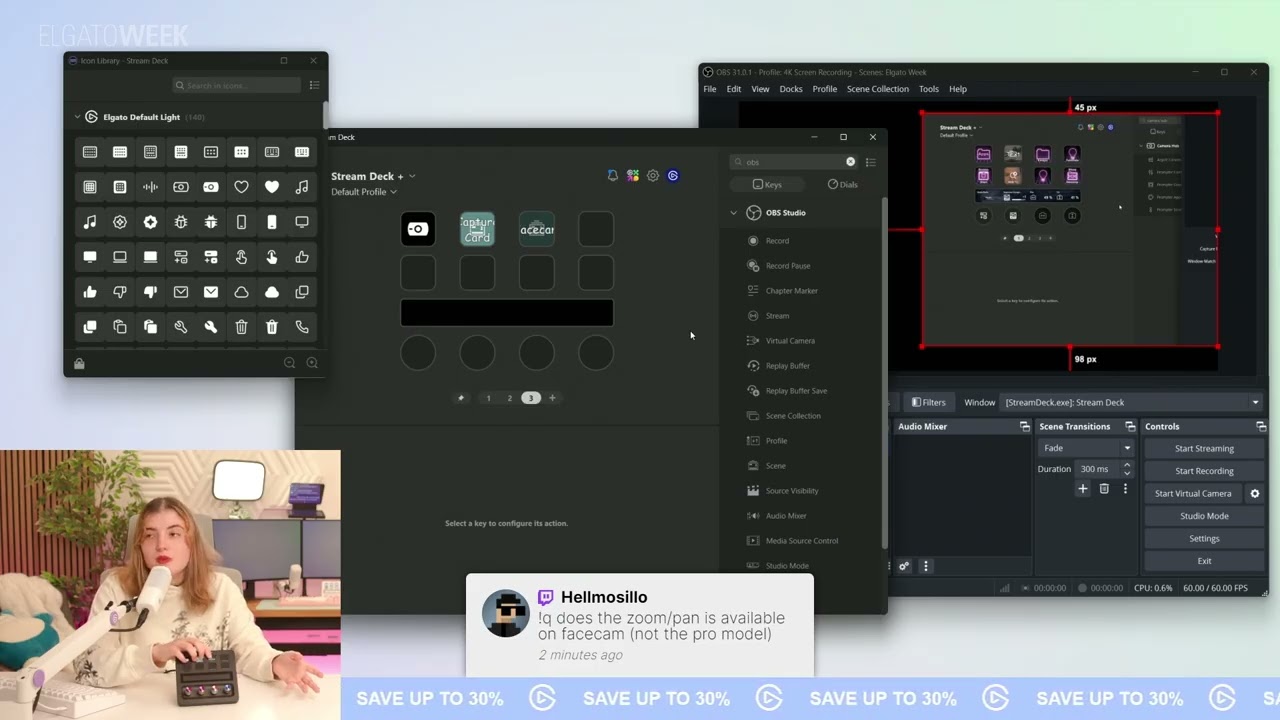The width and height of the screenshot is (1280, 720).
Task: Collapse the OBS Studio actions category
Action: [x=733, y=213]
